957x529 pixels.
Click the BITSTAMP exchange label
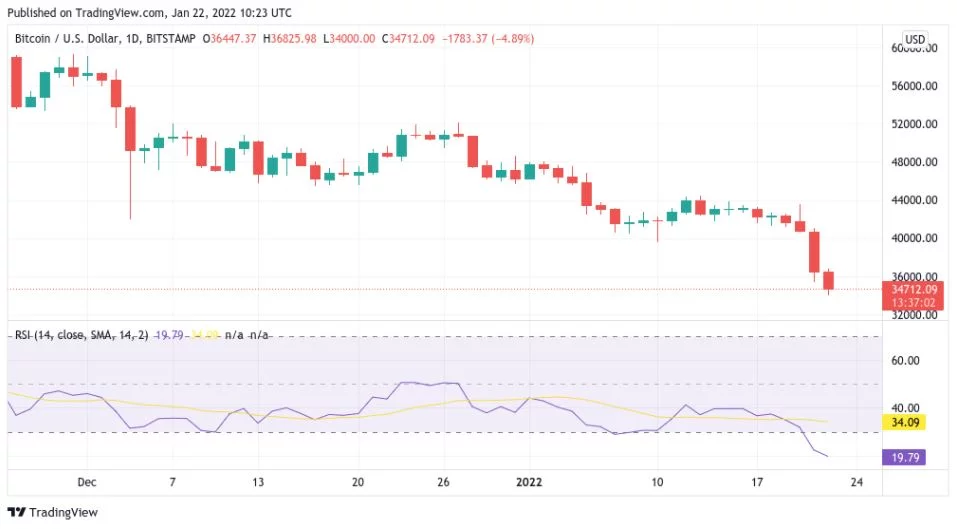[x=171, y=38]
